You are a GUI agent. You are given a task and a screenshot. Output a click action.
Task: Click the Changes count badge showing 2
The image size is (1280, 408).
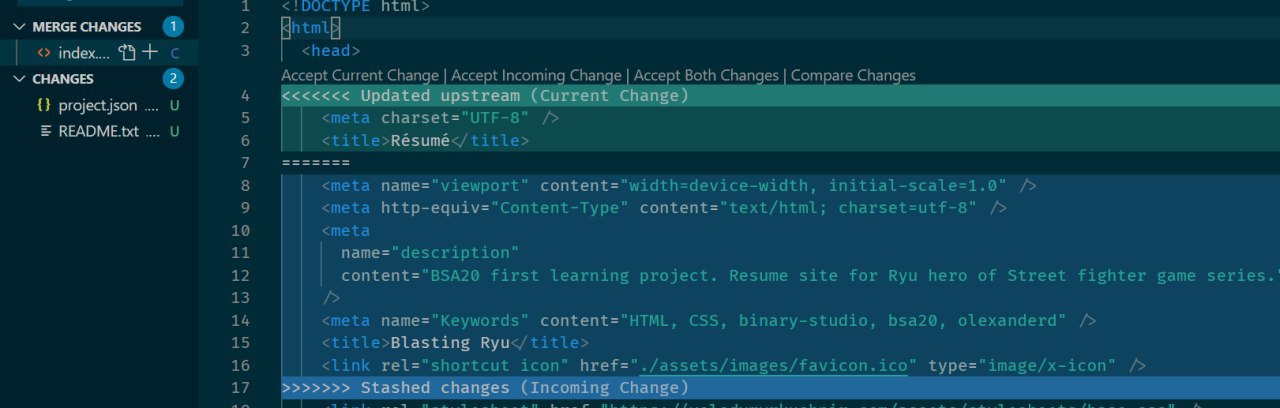174,79
